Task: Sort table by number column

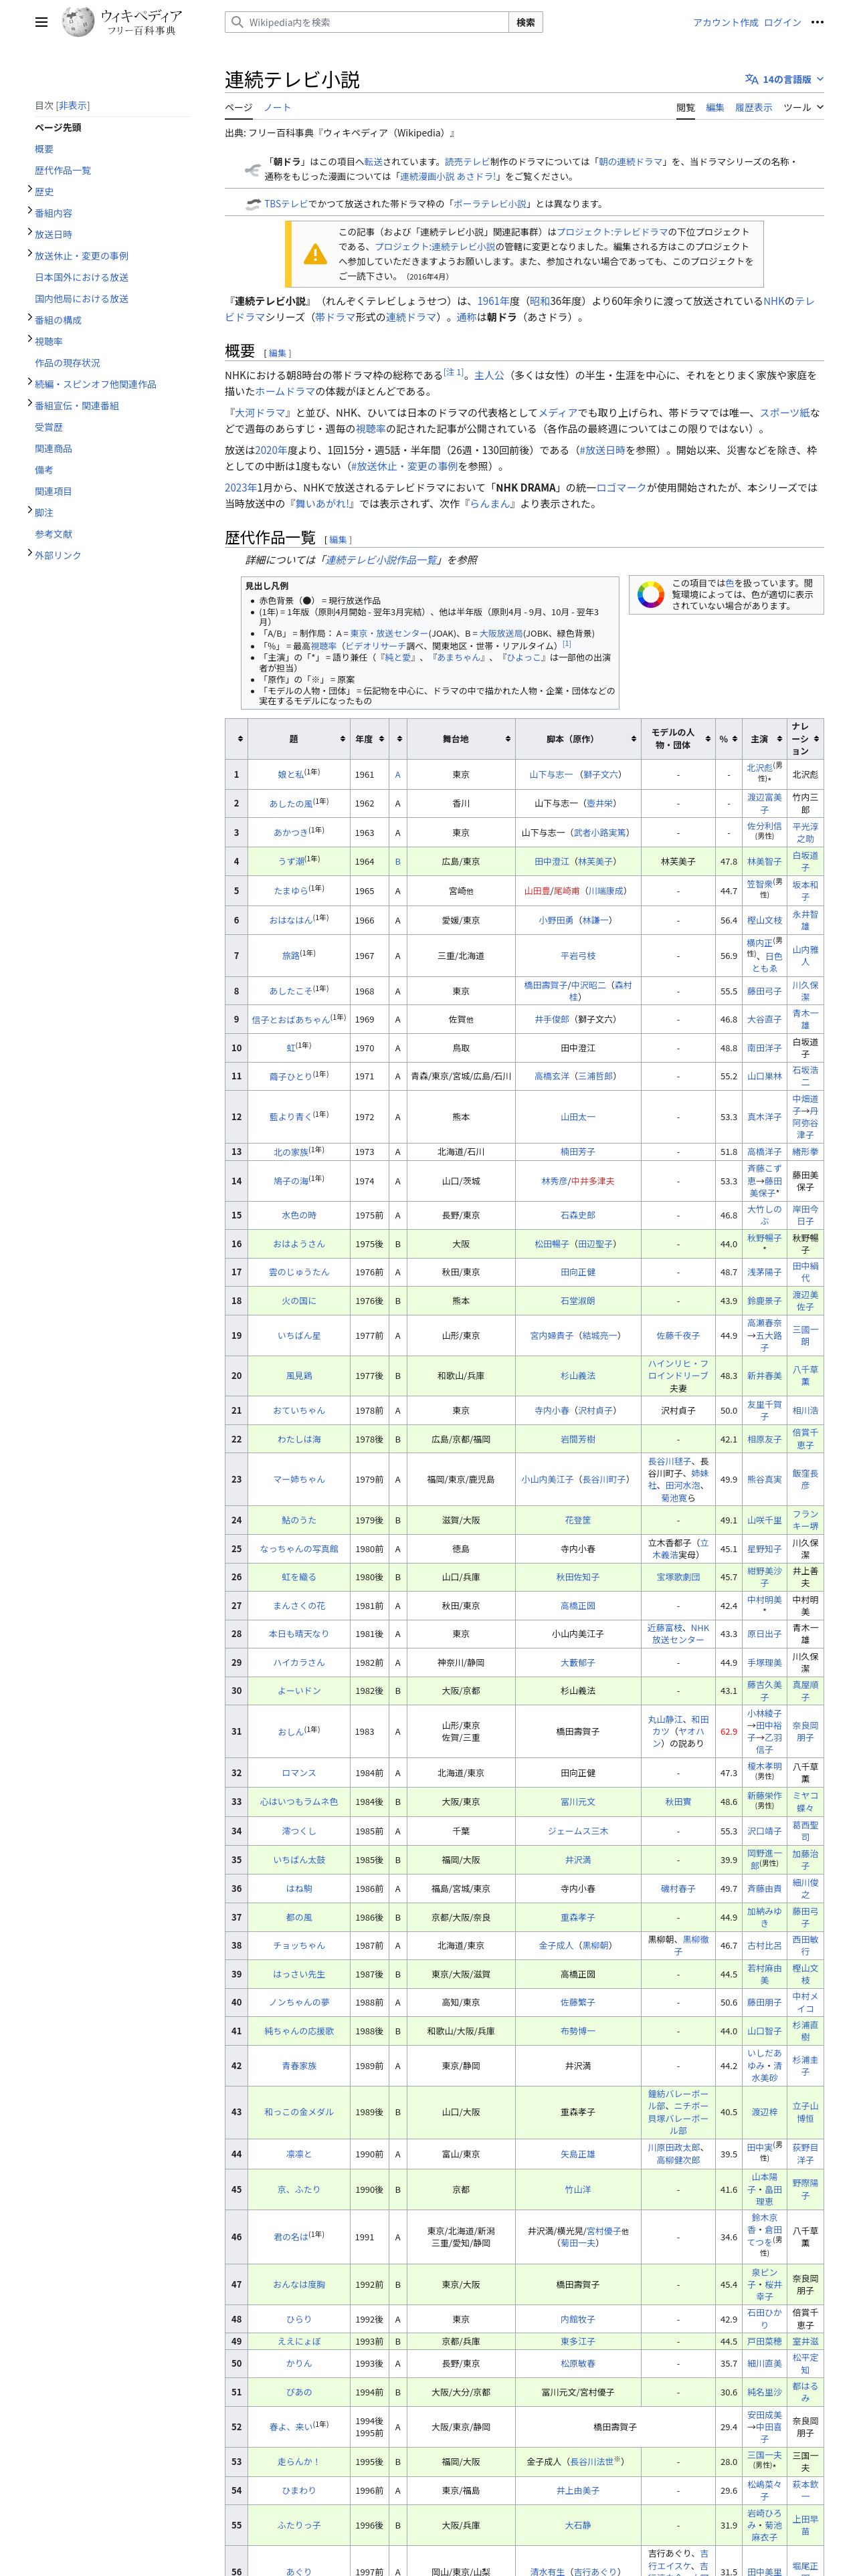Action: [237, 739]
